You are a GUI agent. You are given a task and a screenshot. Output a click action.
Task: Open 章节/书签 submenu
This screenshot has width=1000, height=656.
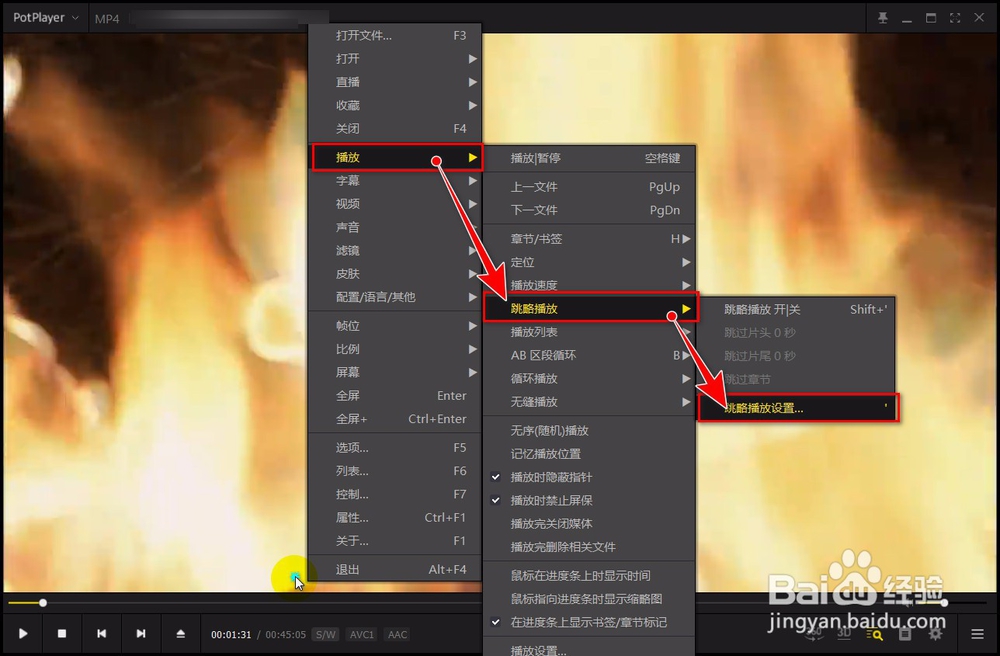pos(589,239)
